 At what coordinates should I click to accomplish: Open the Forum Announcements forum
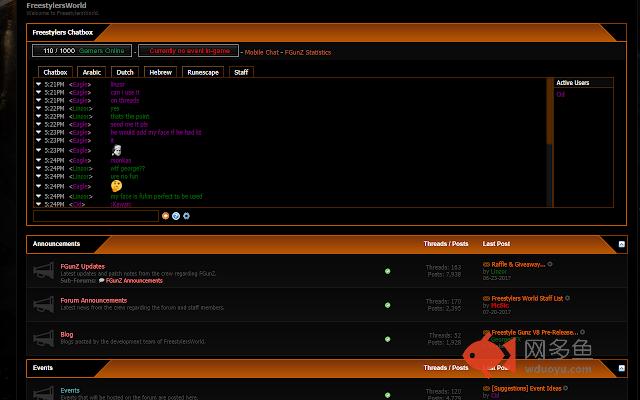(93, 300)
